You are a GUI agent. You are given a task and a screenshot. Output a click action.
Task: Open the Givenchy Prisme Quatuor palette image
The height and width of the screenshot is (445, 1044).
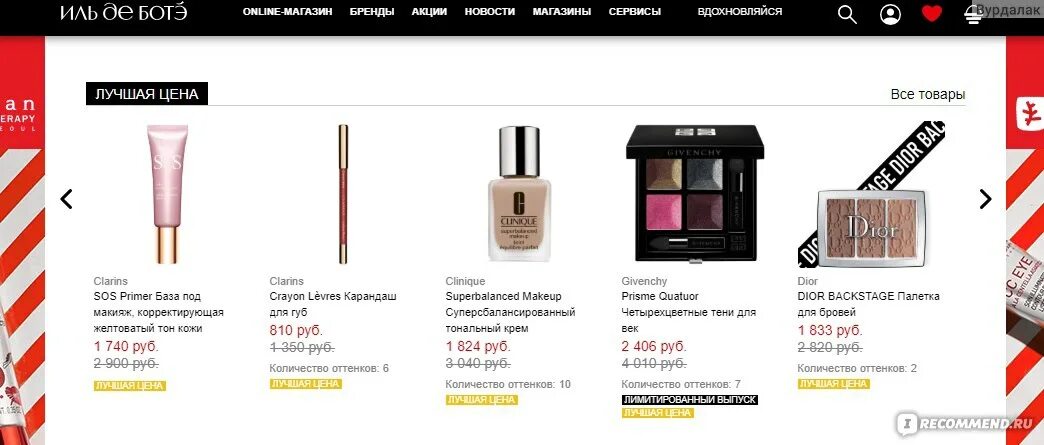(695, 193)
